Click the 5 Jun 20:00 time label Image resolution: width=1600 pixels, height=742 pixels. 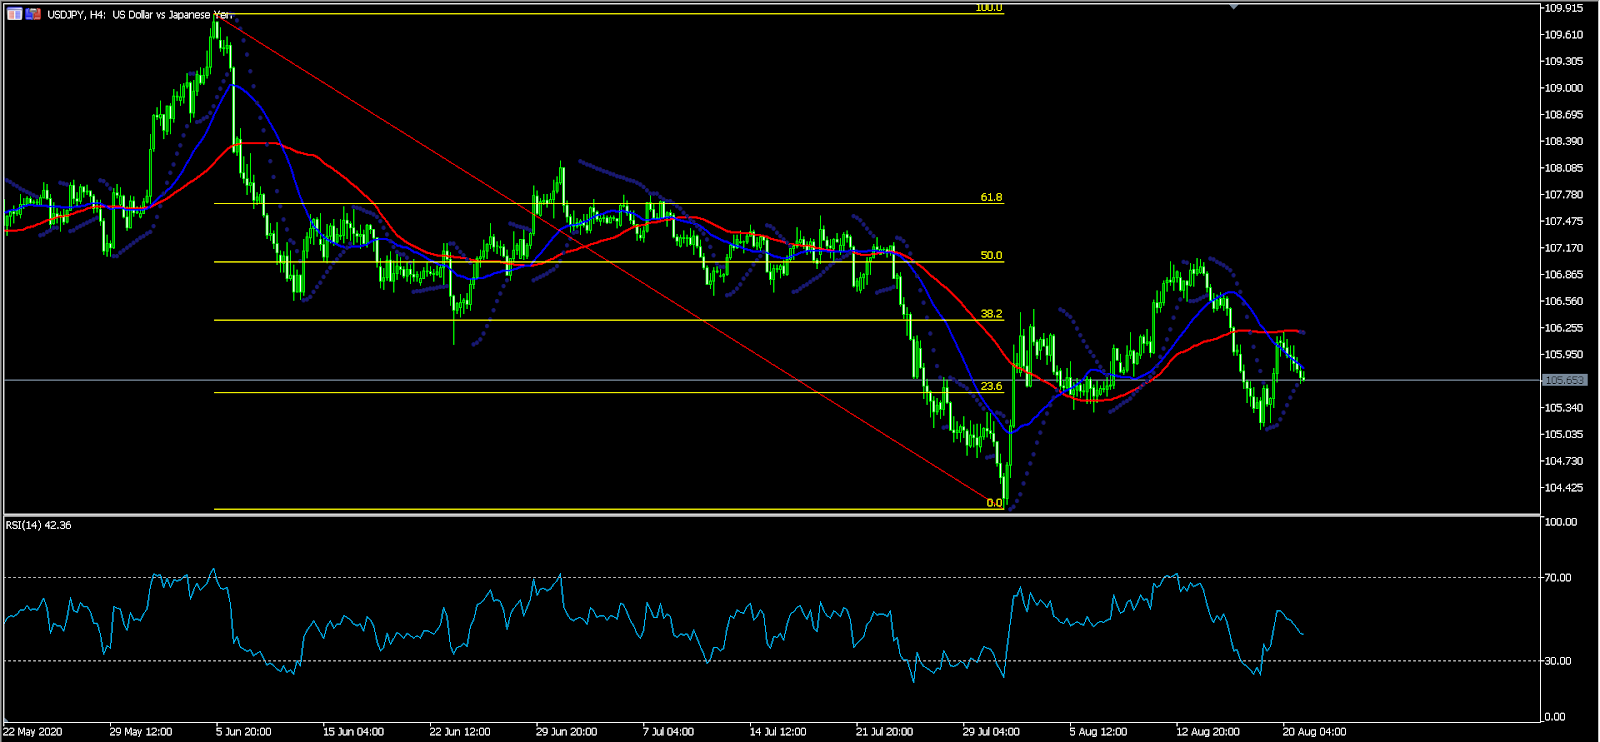pos(244,732)
